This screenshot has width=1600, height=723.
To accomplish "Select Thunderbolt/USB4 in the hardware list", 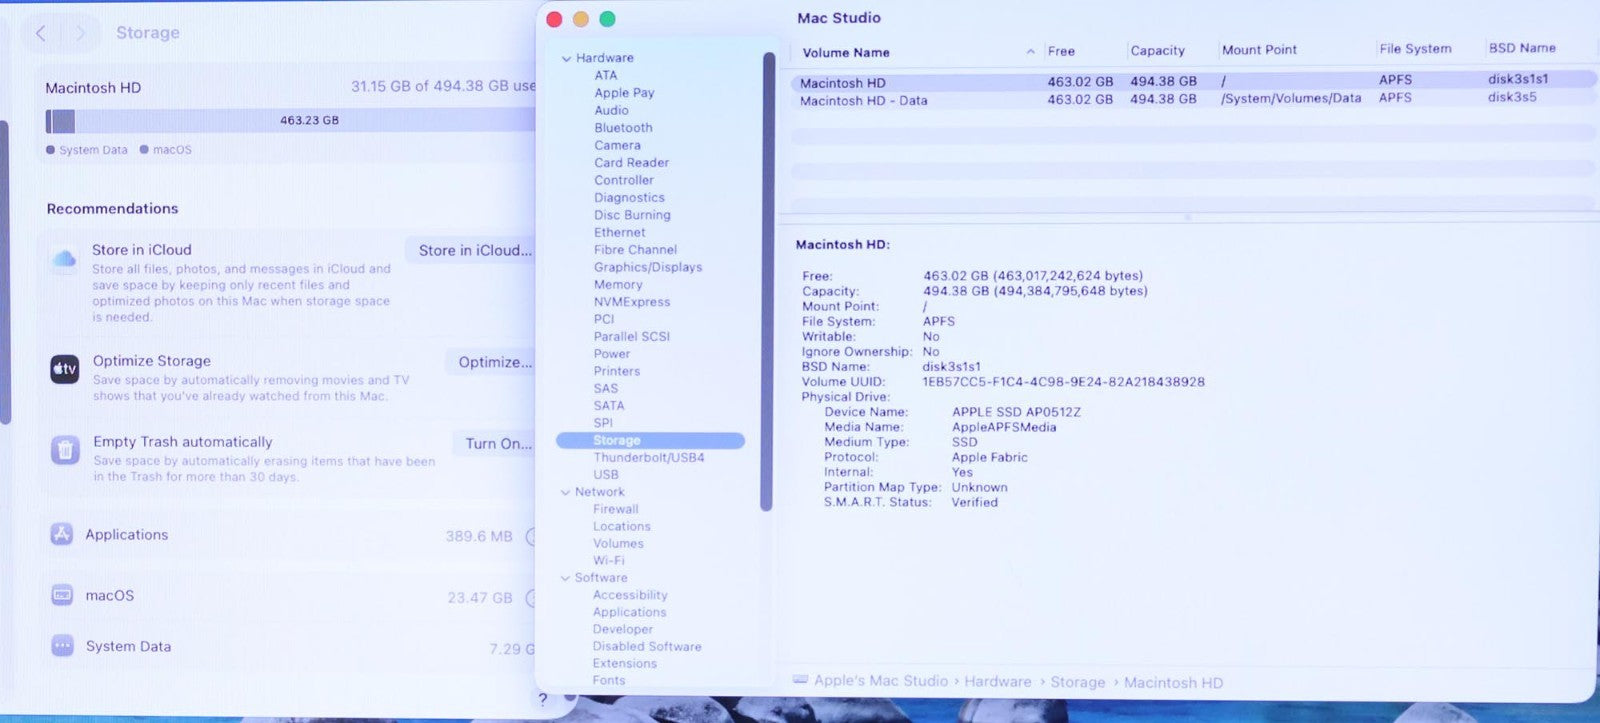I will (648, 458).
